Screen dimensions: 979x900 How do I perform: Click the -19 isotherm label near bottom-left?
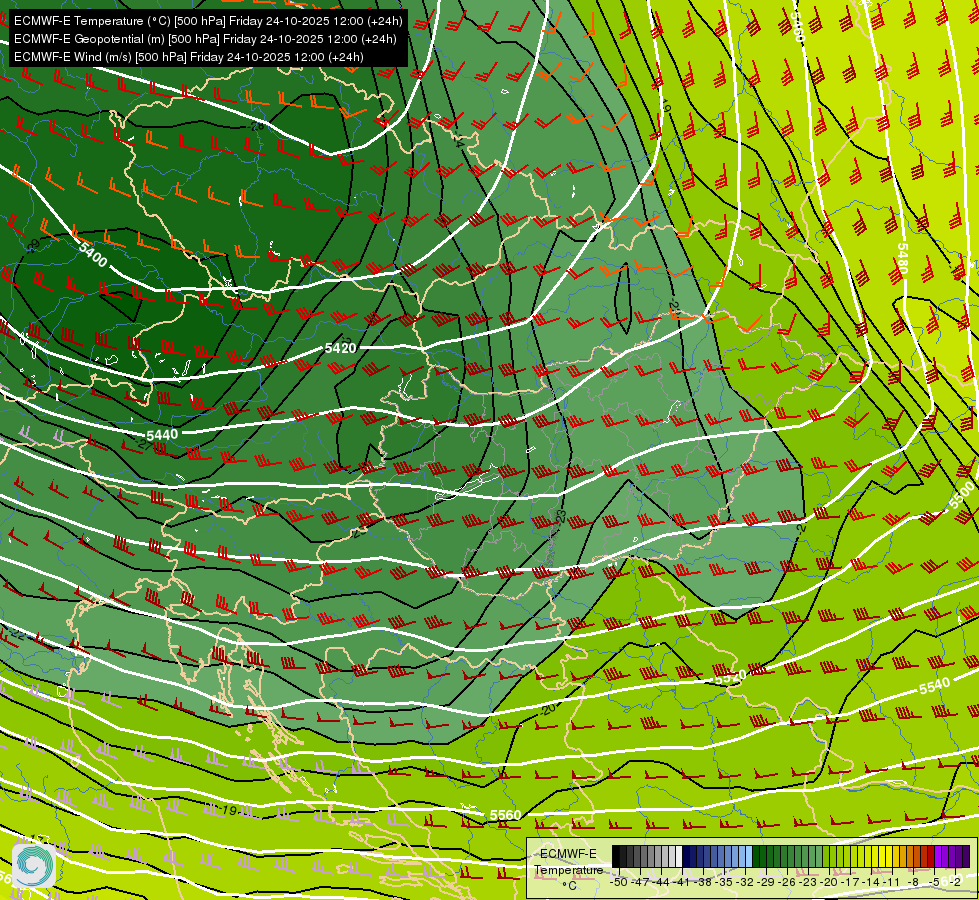pos(229,810)
